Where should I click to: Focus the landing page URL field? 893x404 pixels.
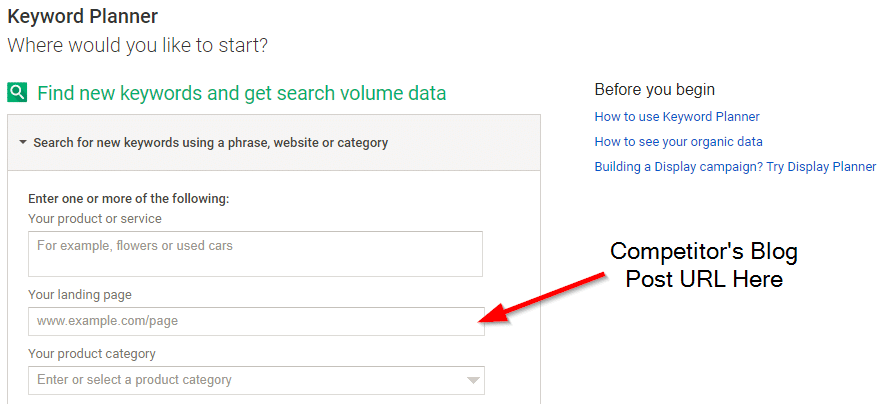(x=256, y=321)
